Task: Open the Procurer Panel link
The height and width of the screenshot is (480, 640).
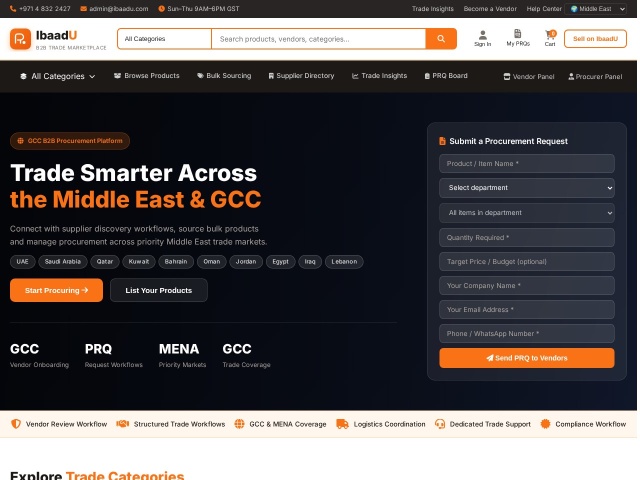Action: coord(595,76)
